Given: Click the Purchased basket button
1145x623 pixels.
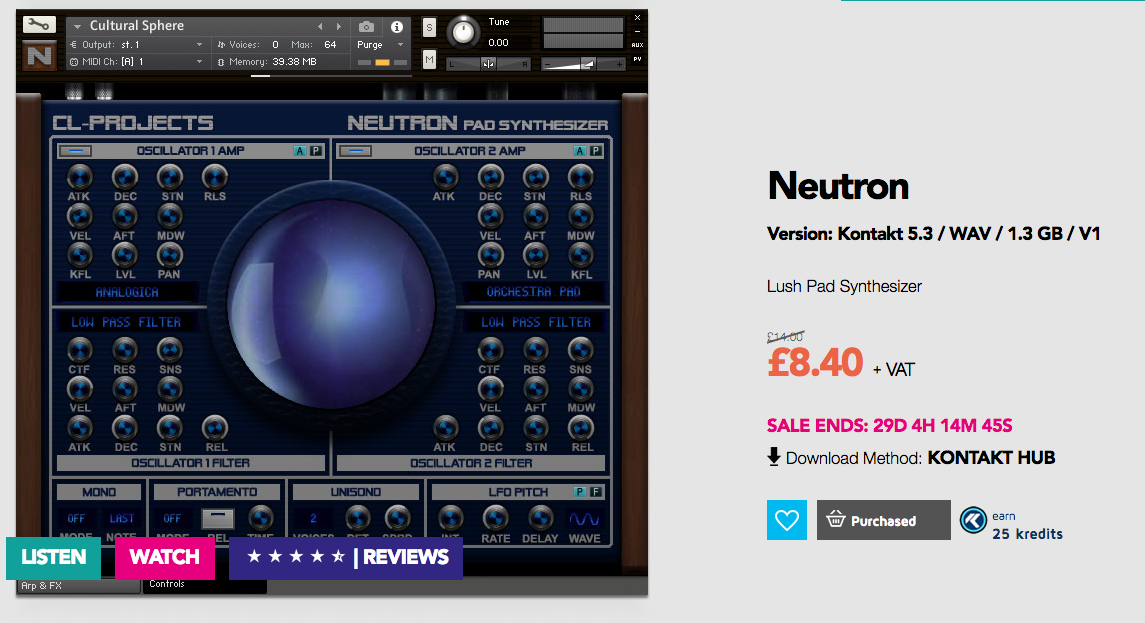Looking at the screenshot, I should pos(884,520).
